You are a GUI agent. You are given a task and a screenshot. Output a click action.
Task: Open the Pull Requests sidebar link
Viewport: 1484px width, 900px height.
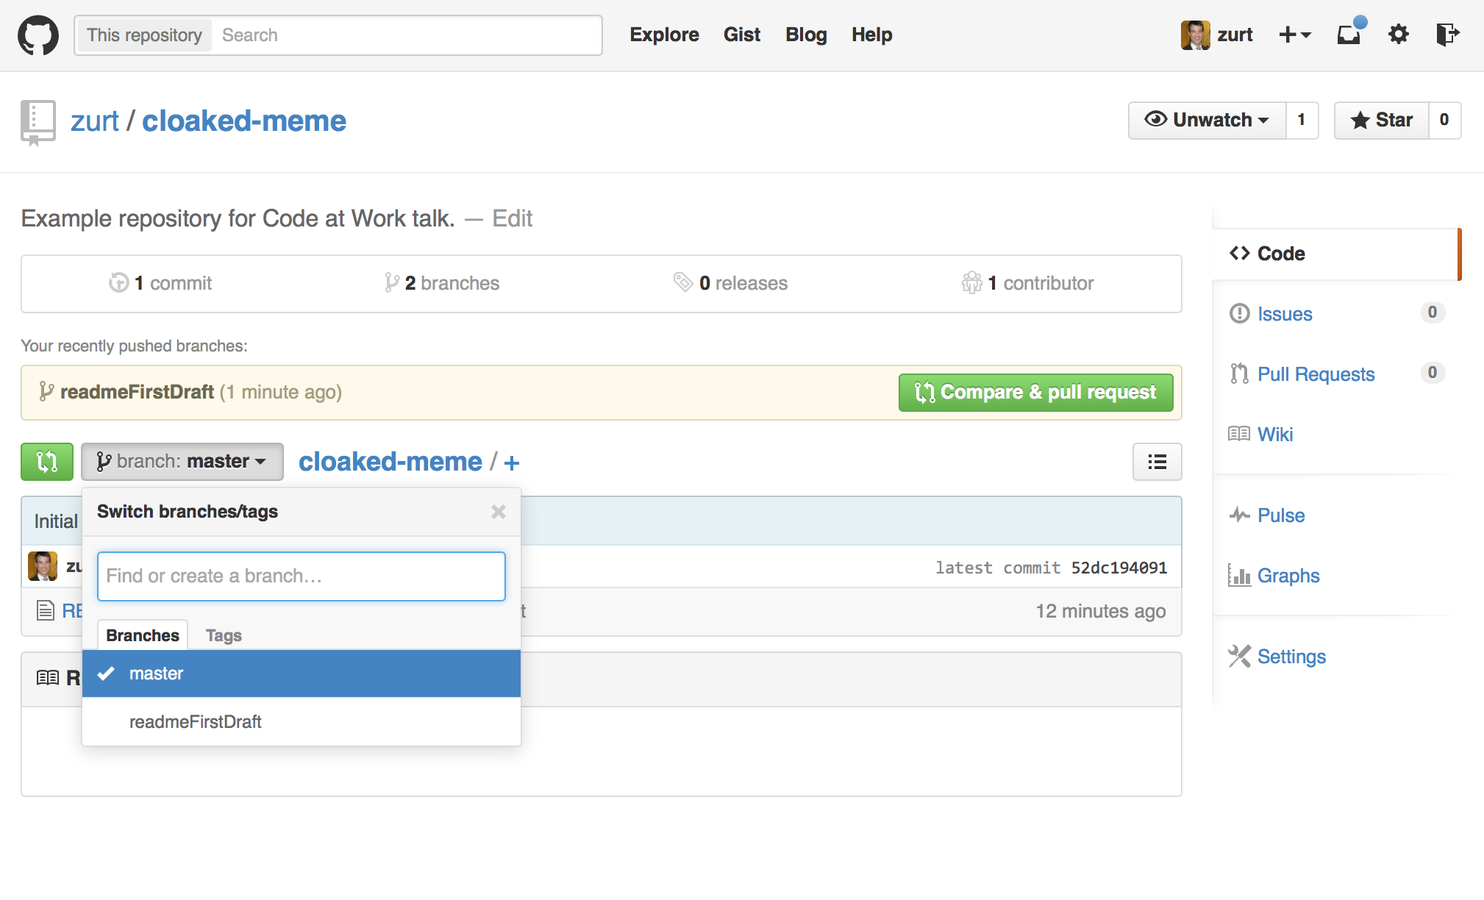1316,374
